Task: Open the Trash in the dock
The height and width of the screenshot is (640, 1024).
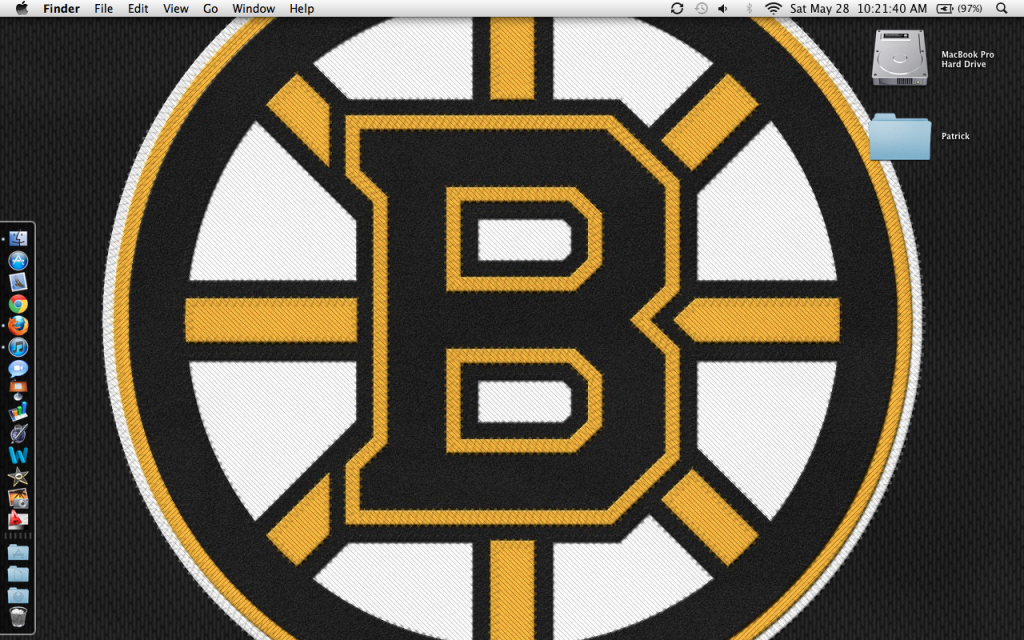Action: (18, 617)
